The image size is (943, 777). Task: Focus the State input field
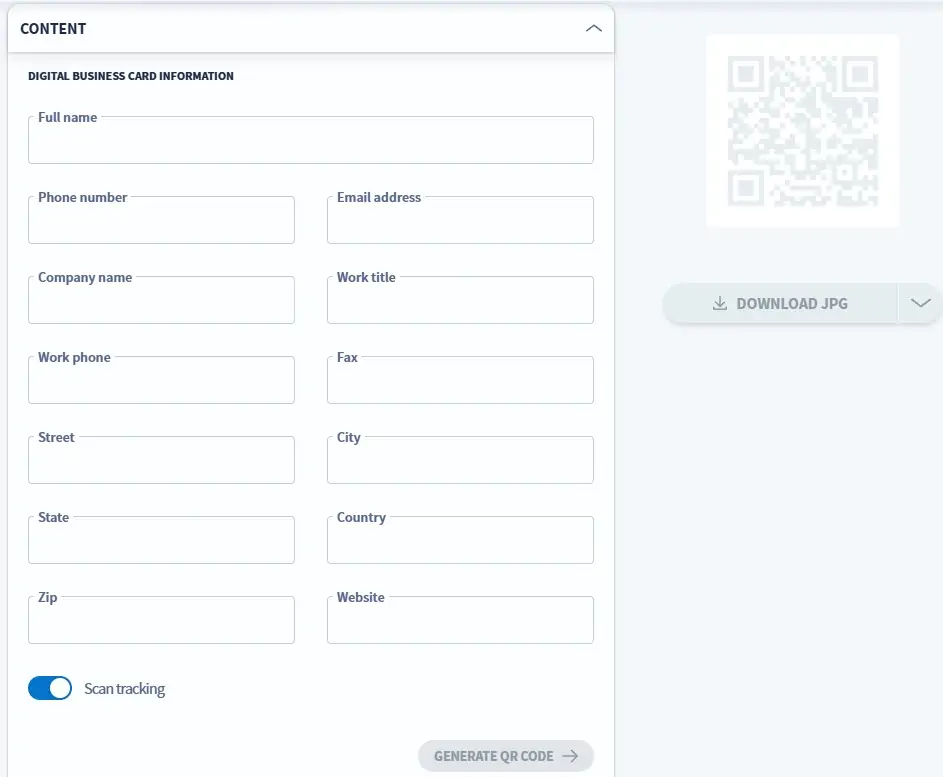[x=161, y=540]
